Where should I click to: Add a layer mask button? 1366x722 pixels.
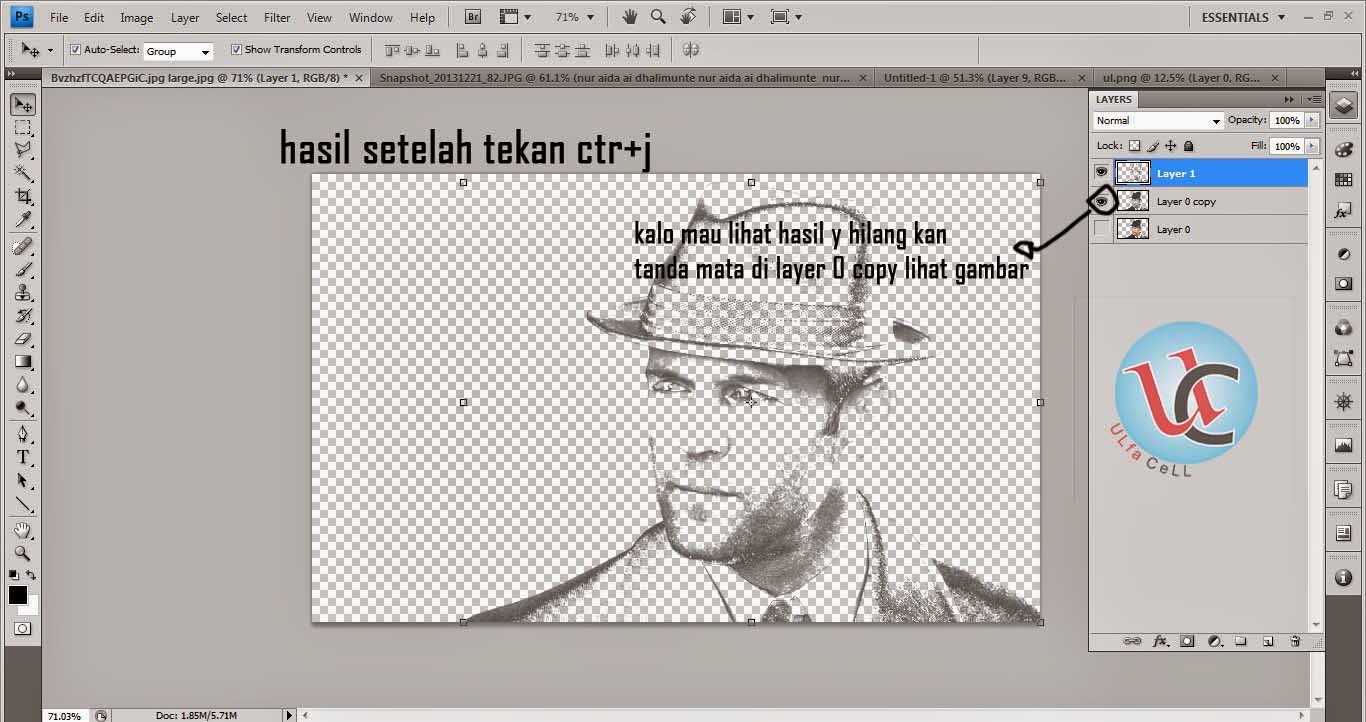tap(1187, 641)
